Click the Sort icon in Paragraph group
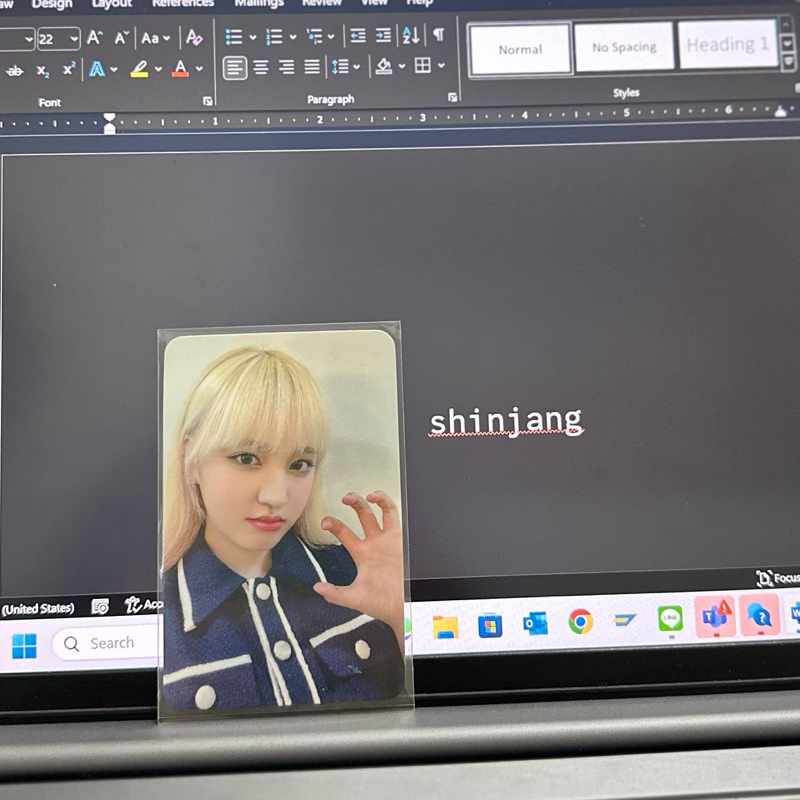 click(409, 36)
